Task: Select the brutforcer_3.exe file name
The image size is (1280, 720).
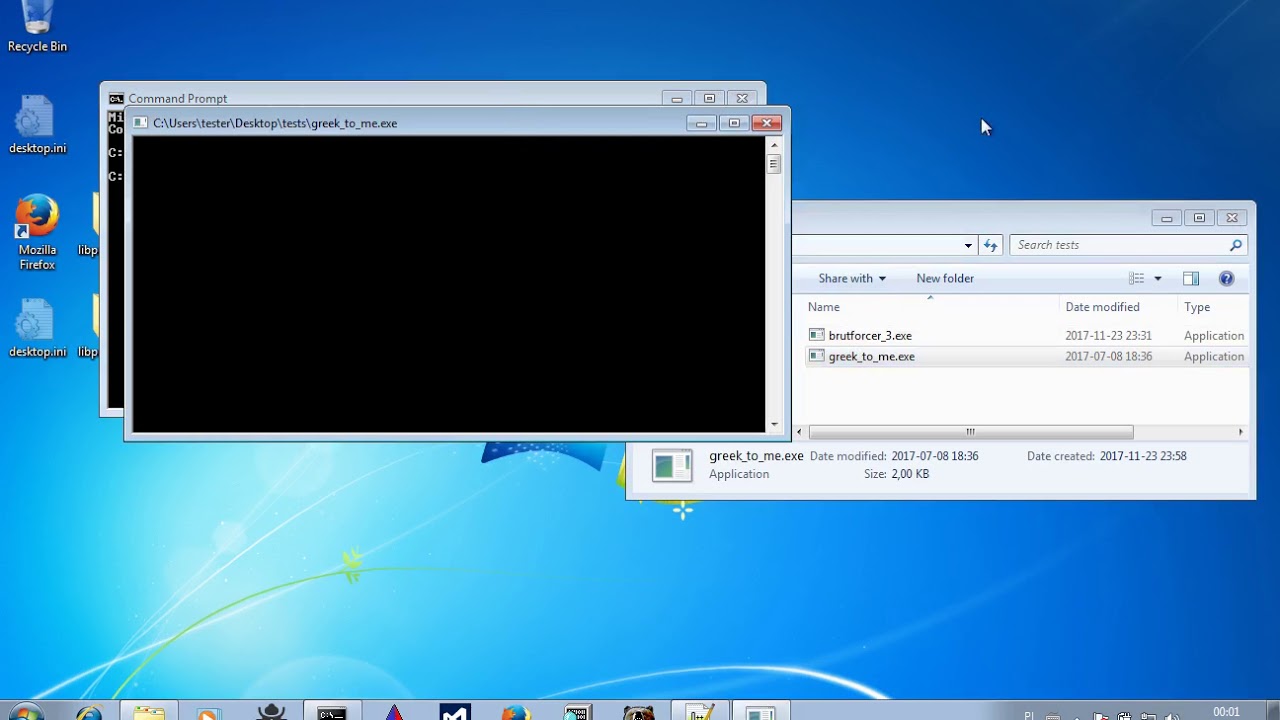Action: coord(870,336)
